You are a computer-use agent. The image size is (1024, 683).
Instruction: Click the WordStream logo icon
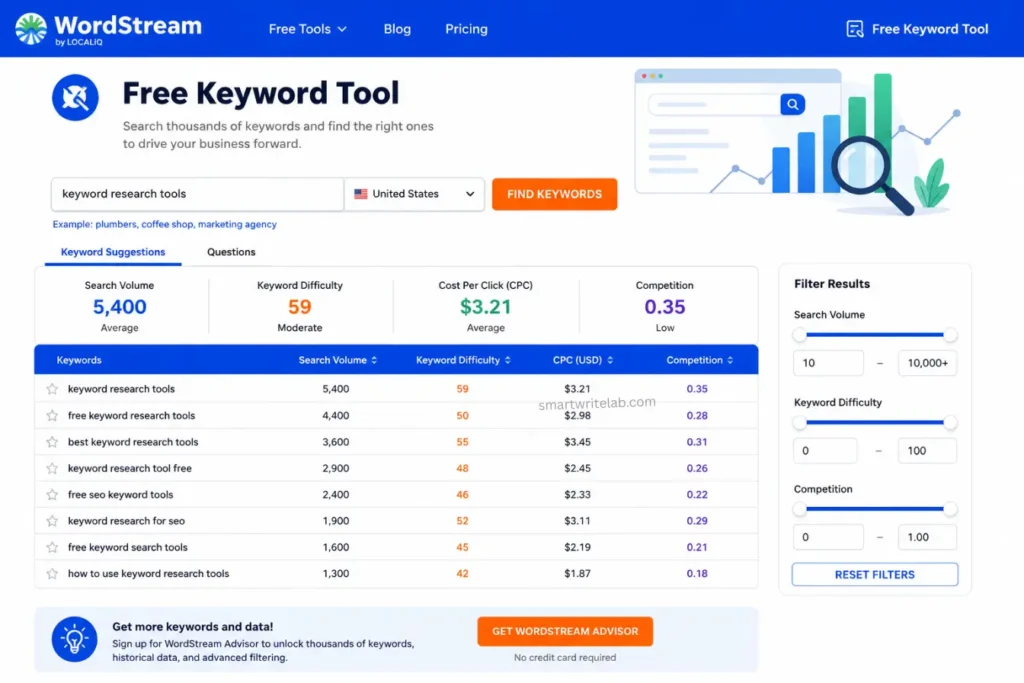pos(31,29)
